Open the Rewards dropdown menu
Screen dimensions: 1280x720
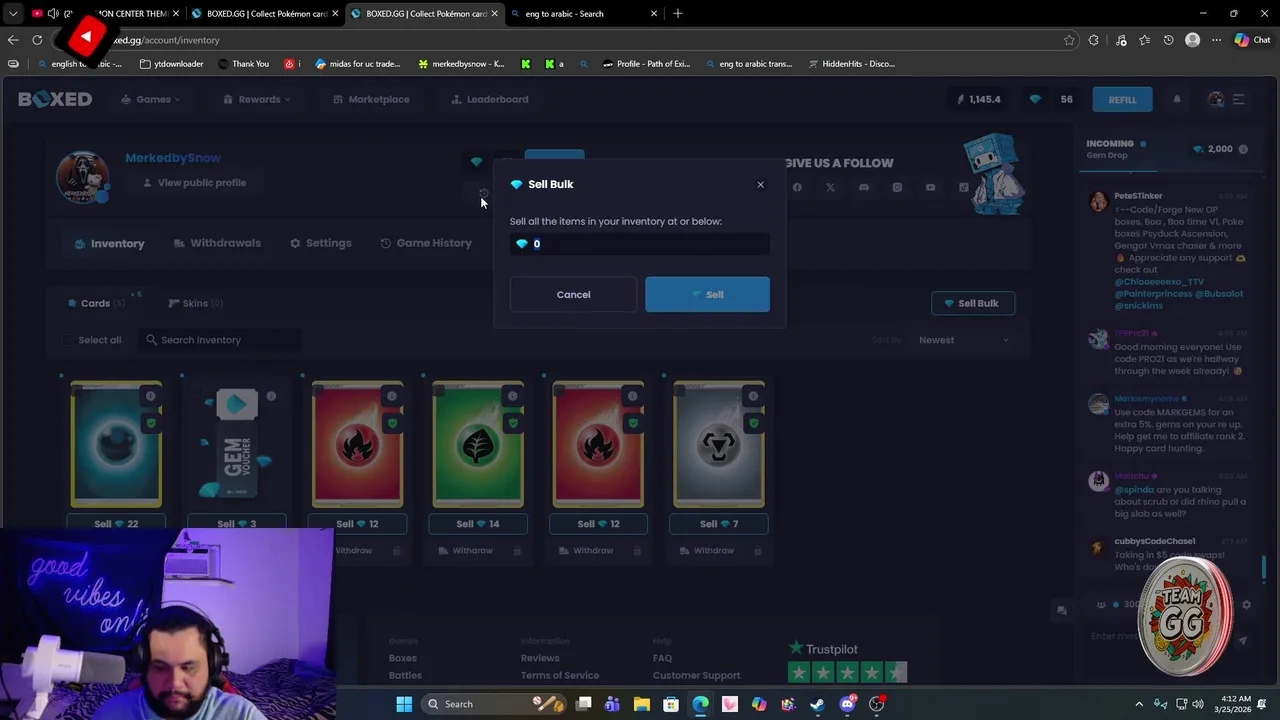[257, 99]
